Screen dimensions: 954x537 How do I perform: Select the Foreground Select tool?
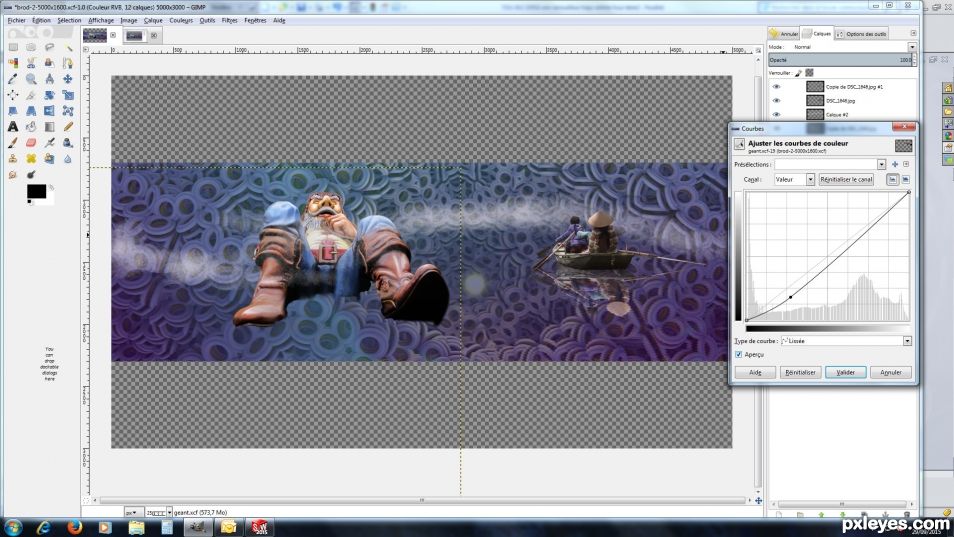click(49, 63)
